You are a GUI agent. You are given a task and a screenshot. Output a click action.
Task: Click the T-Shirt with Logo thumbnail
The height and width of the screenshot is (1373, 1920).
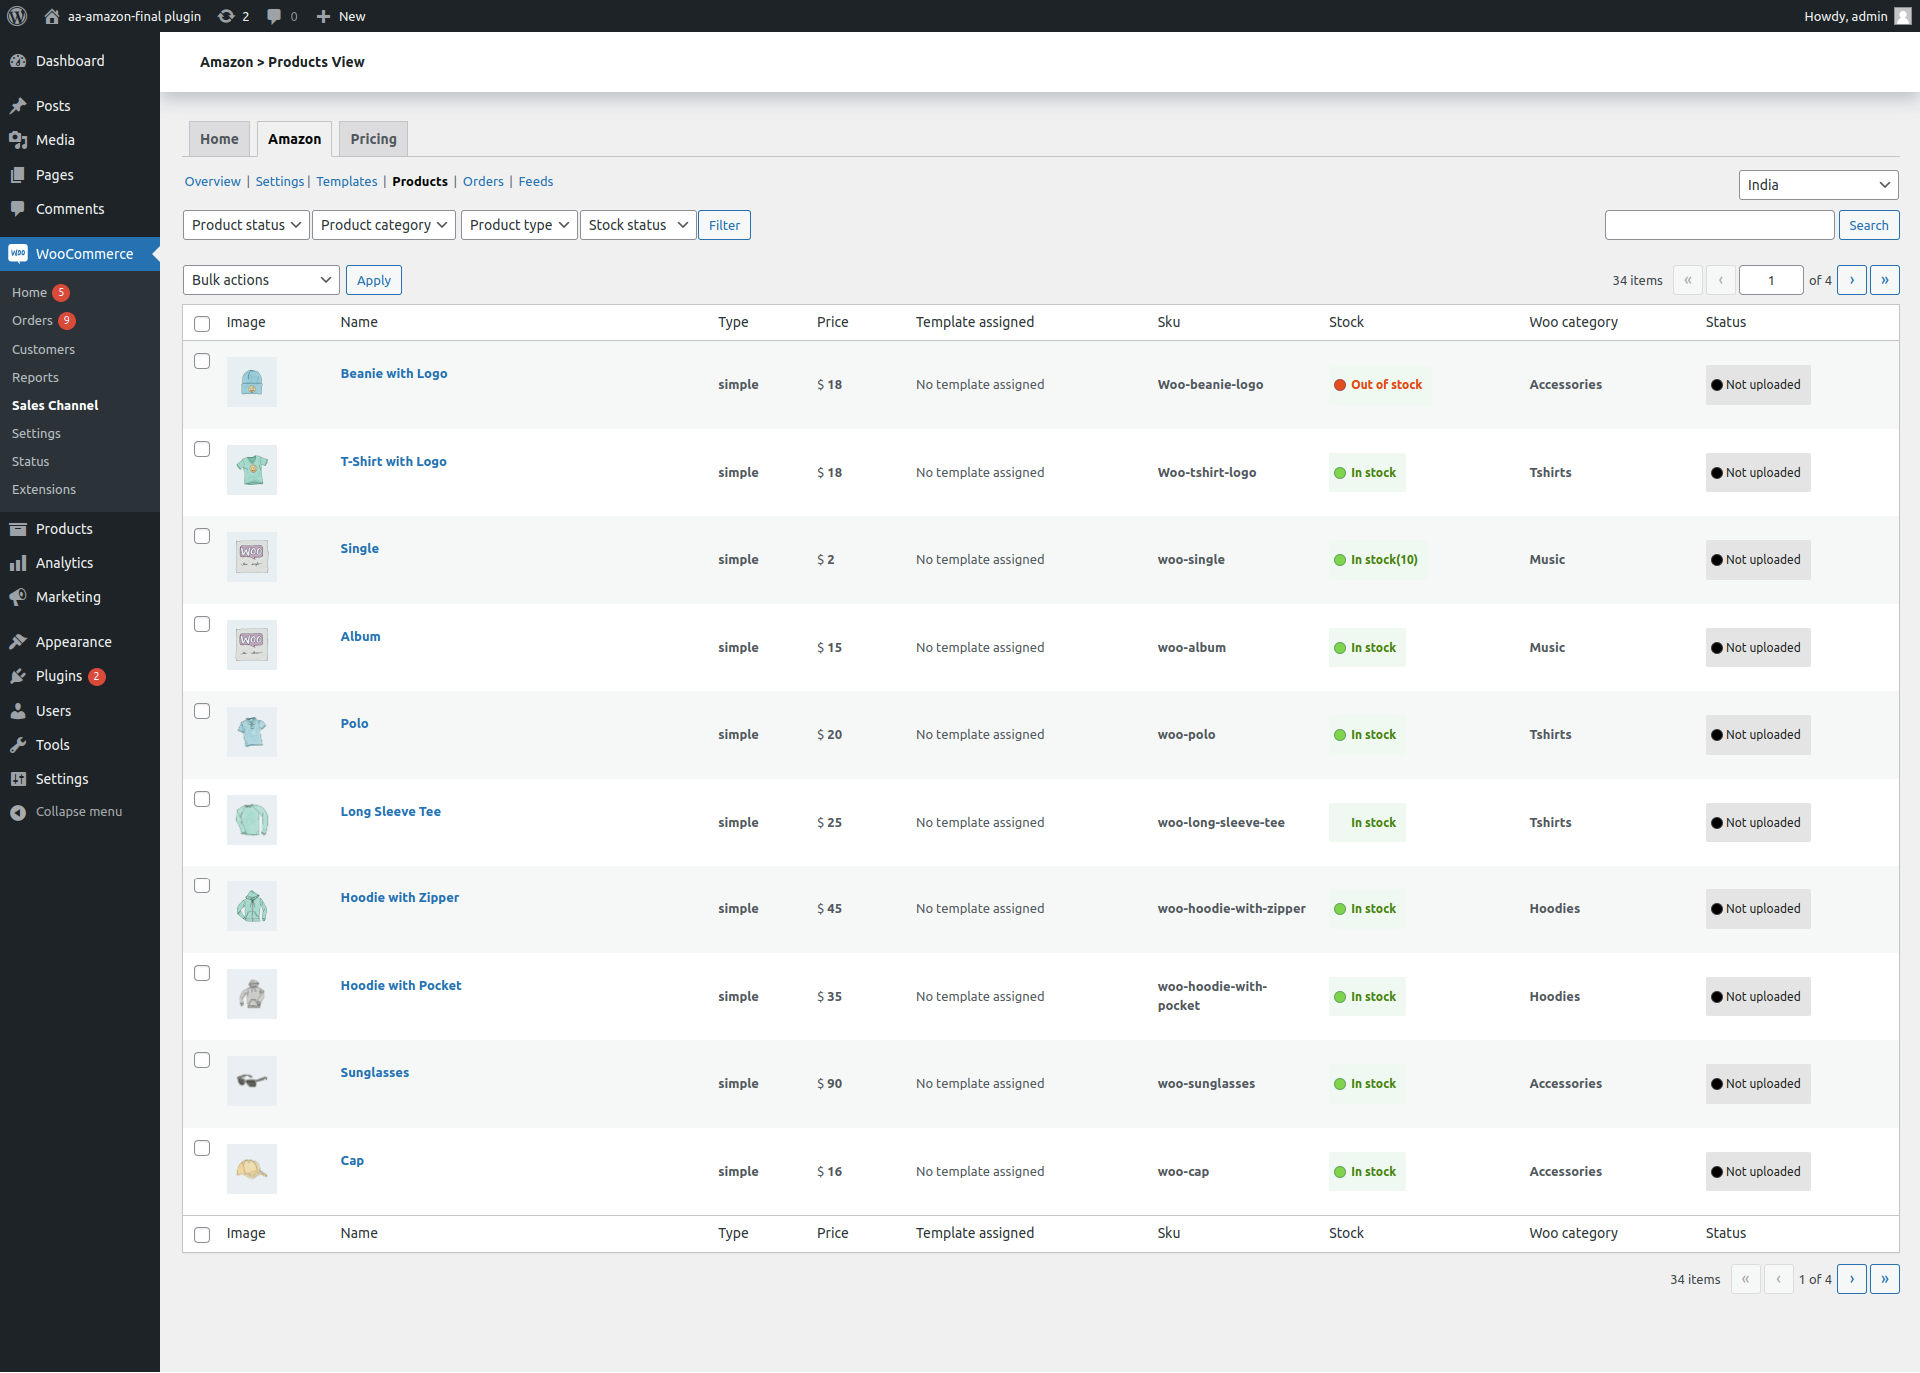pos(252,470)
